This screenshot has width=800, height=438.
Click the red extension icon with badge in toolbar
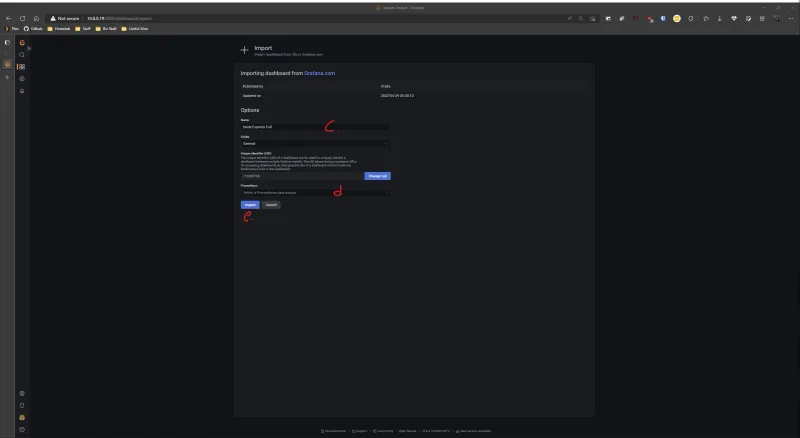pos(650,19)
